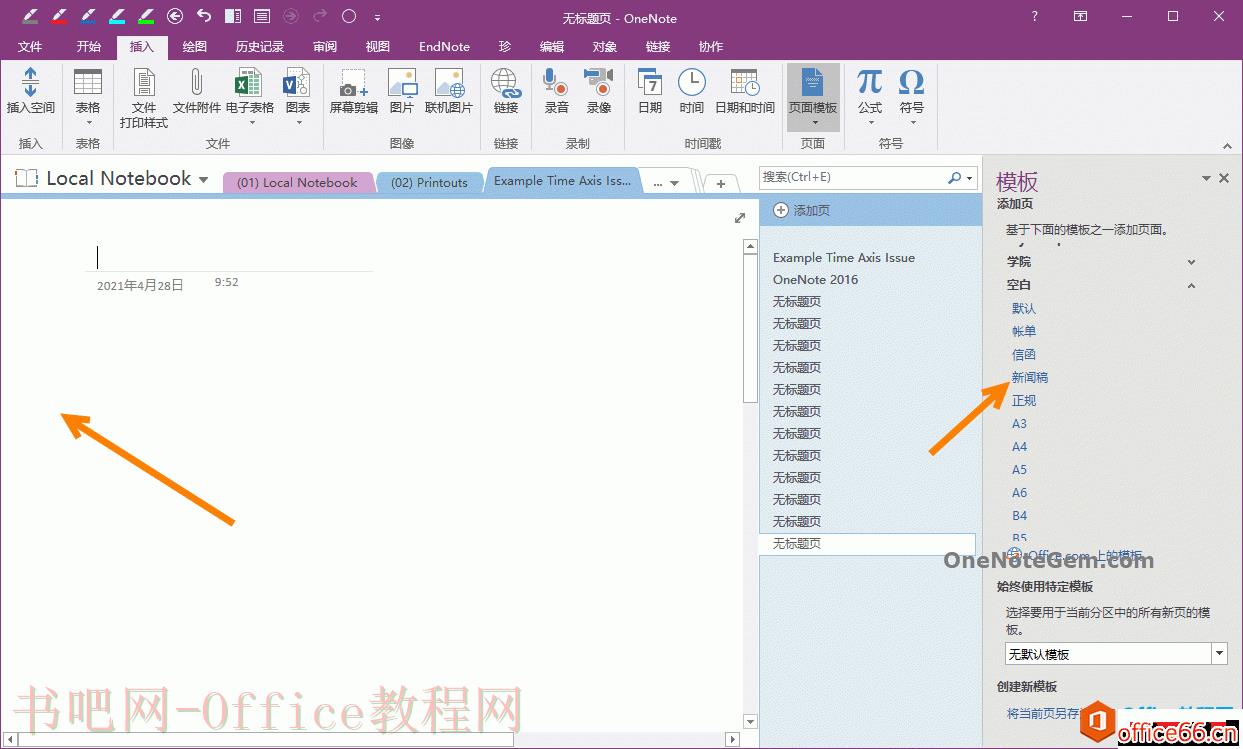Click the page date 2021年4月28日
The width and height of the screenshot is (1243, 749).
[x=140, y=285]
